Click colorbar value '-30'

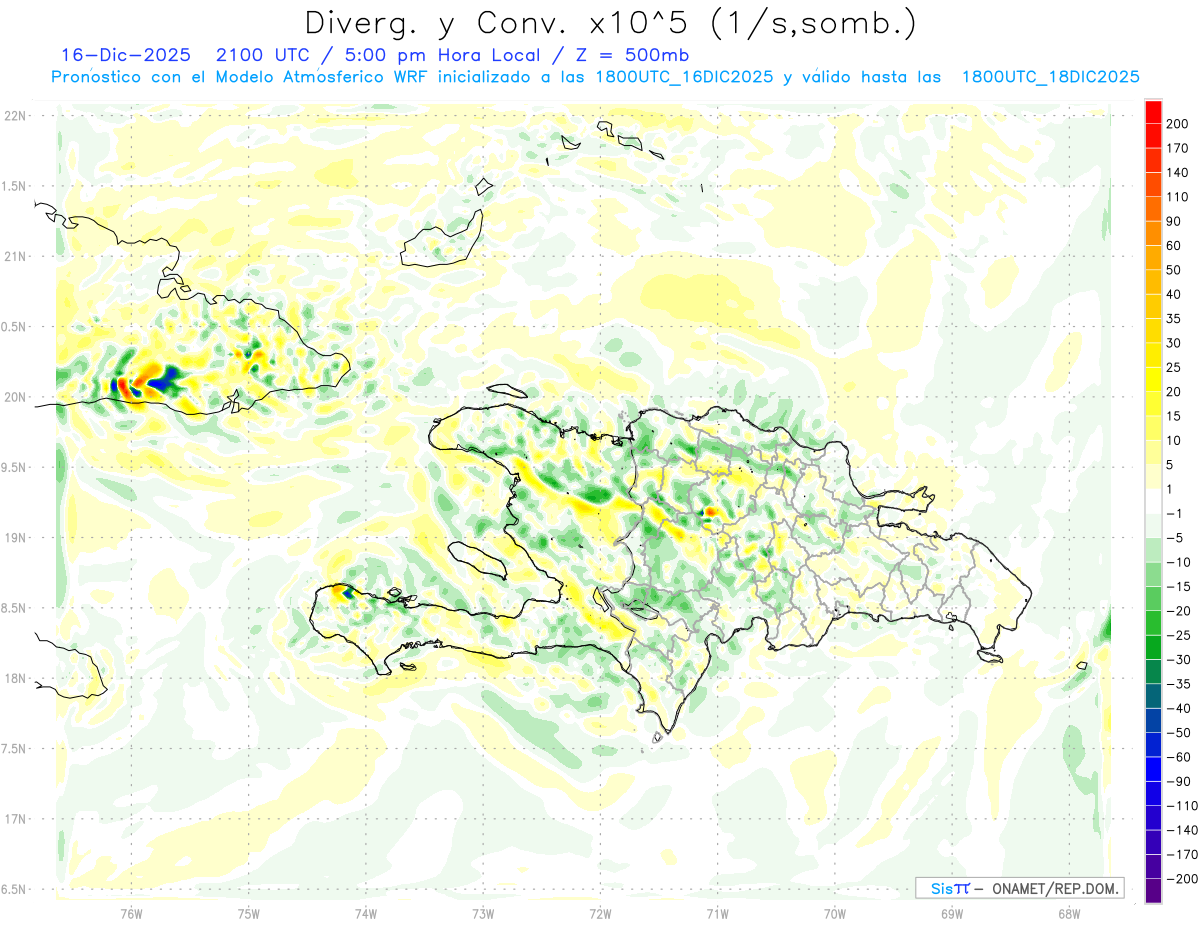[1179, 660]
